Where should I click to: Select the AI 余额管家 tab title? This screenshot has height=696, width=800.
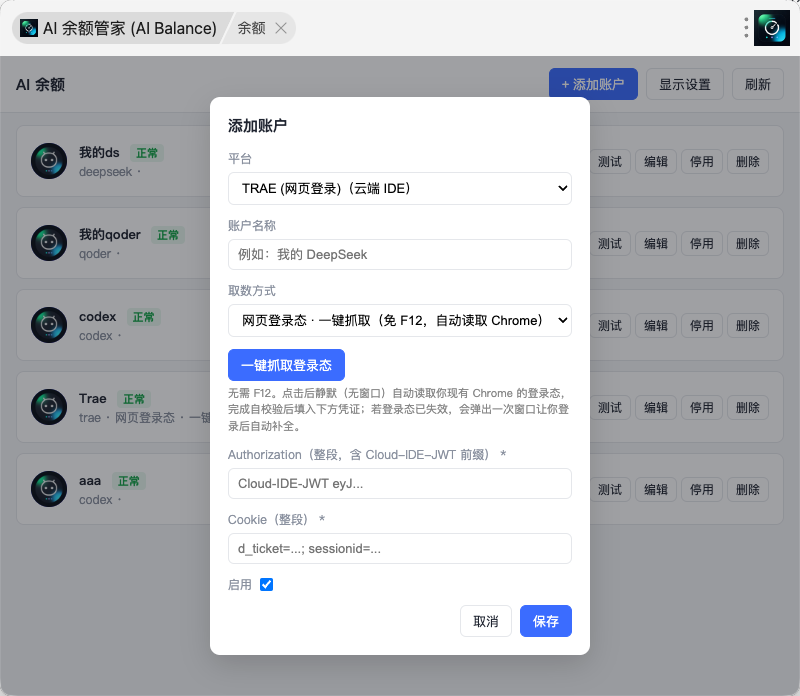click(130, 28)
